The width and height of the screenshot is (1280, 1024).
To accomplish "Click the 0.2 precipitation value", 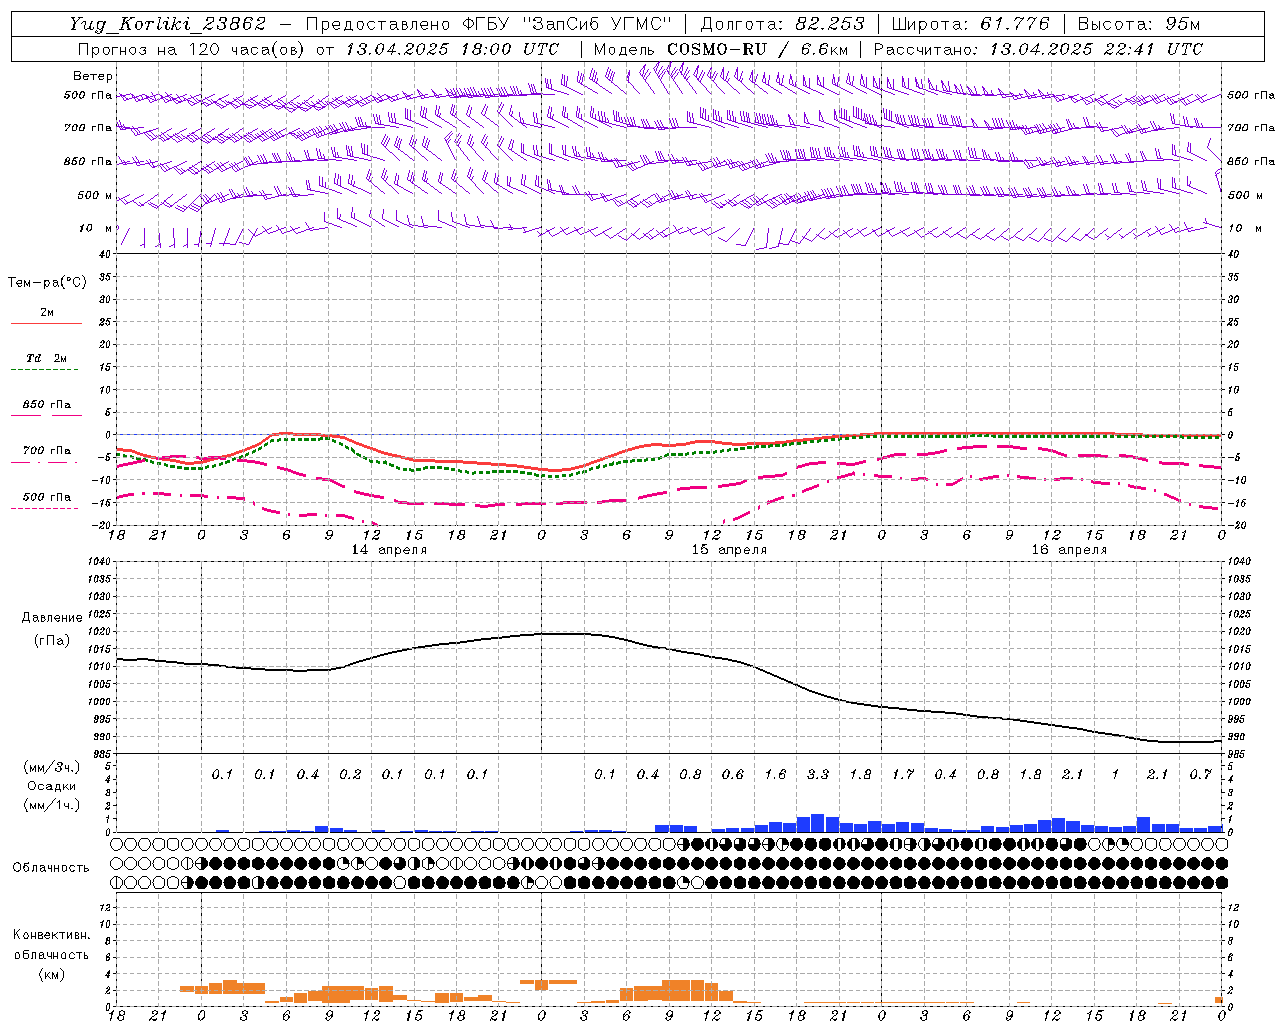I will [350, 774].
